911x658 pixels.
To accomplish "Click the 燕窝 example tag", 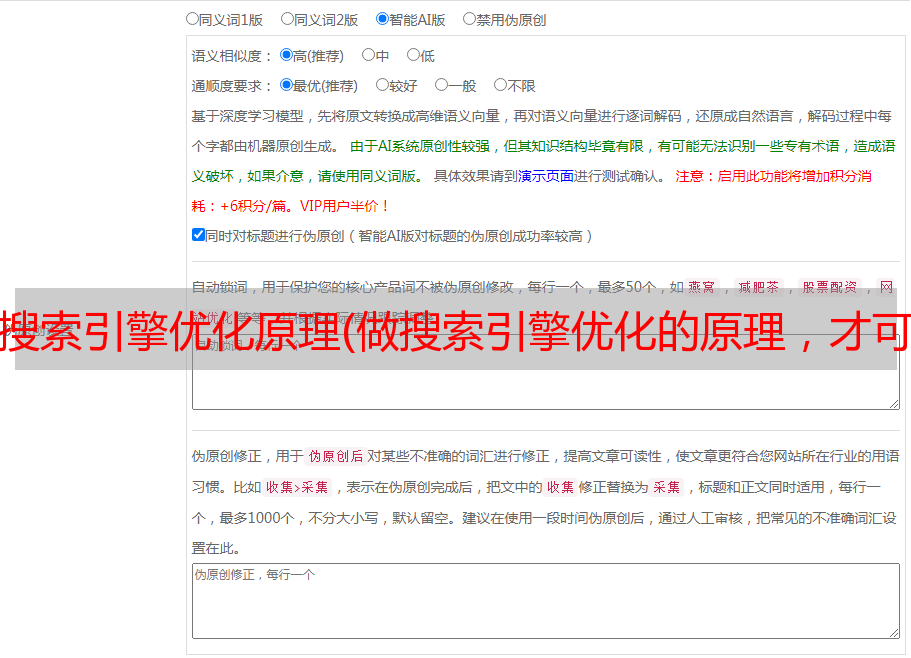I will (x=701, y=287).
